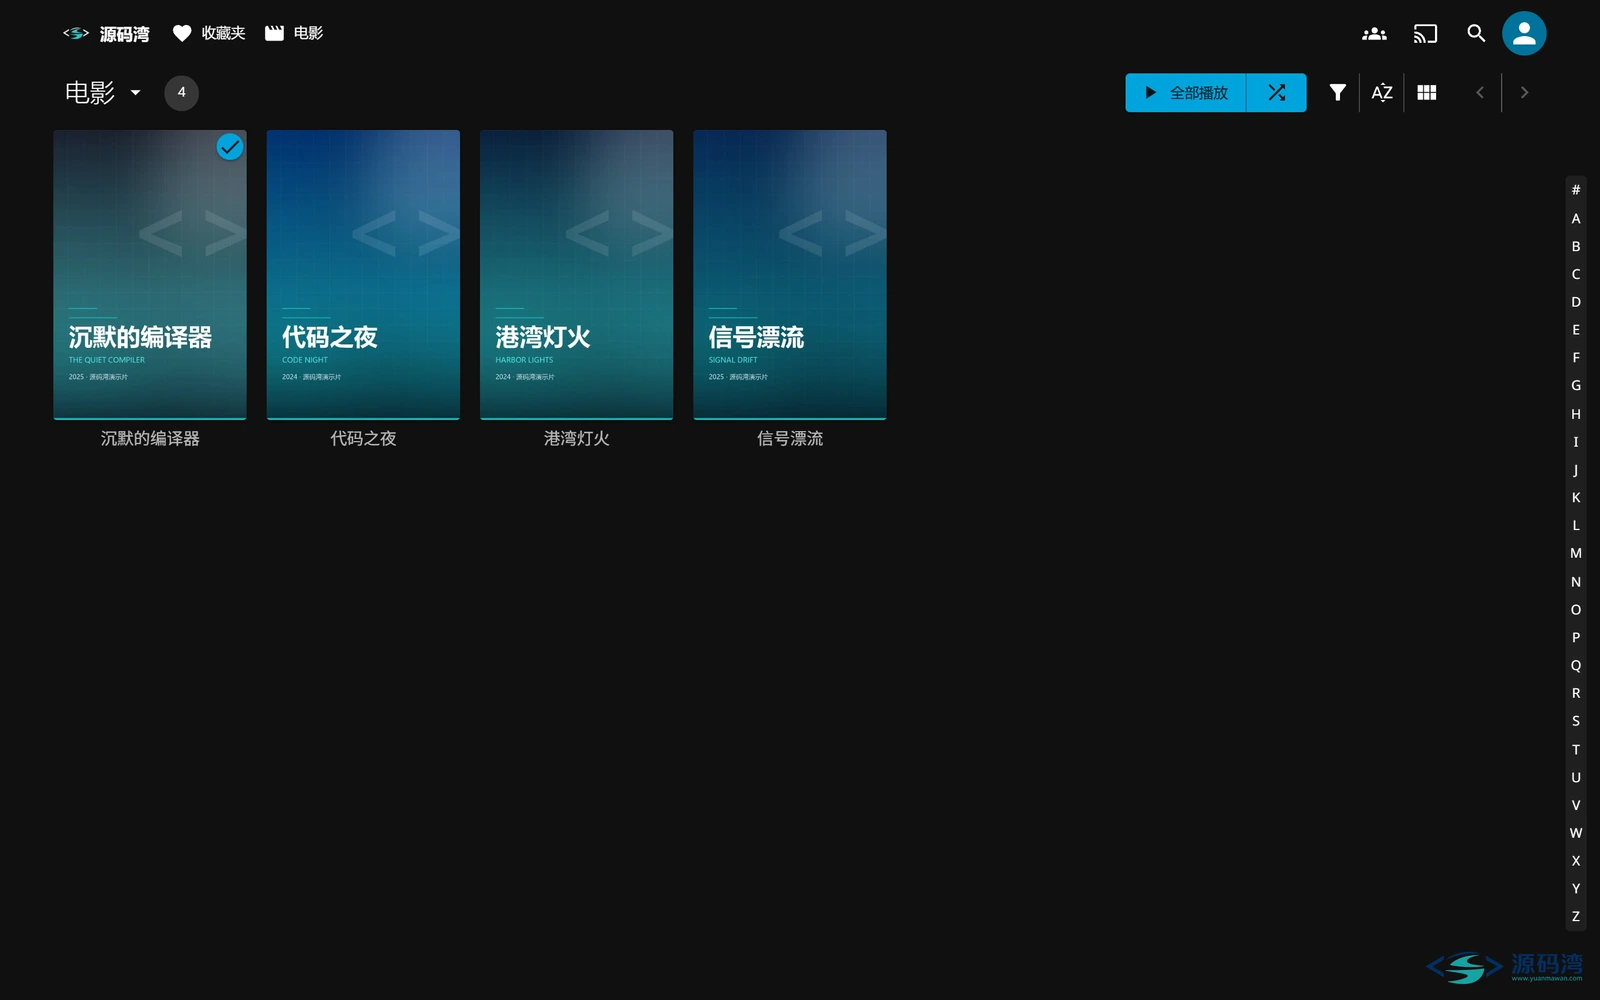Open the filter funnel icon

pyautogui.click(x=1337, y=93)
